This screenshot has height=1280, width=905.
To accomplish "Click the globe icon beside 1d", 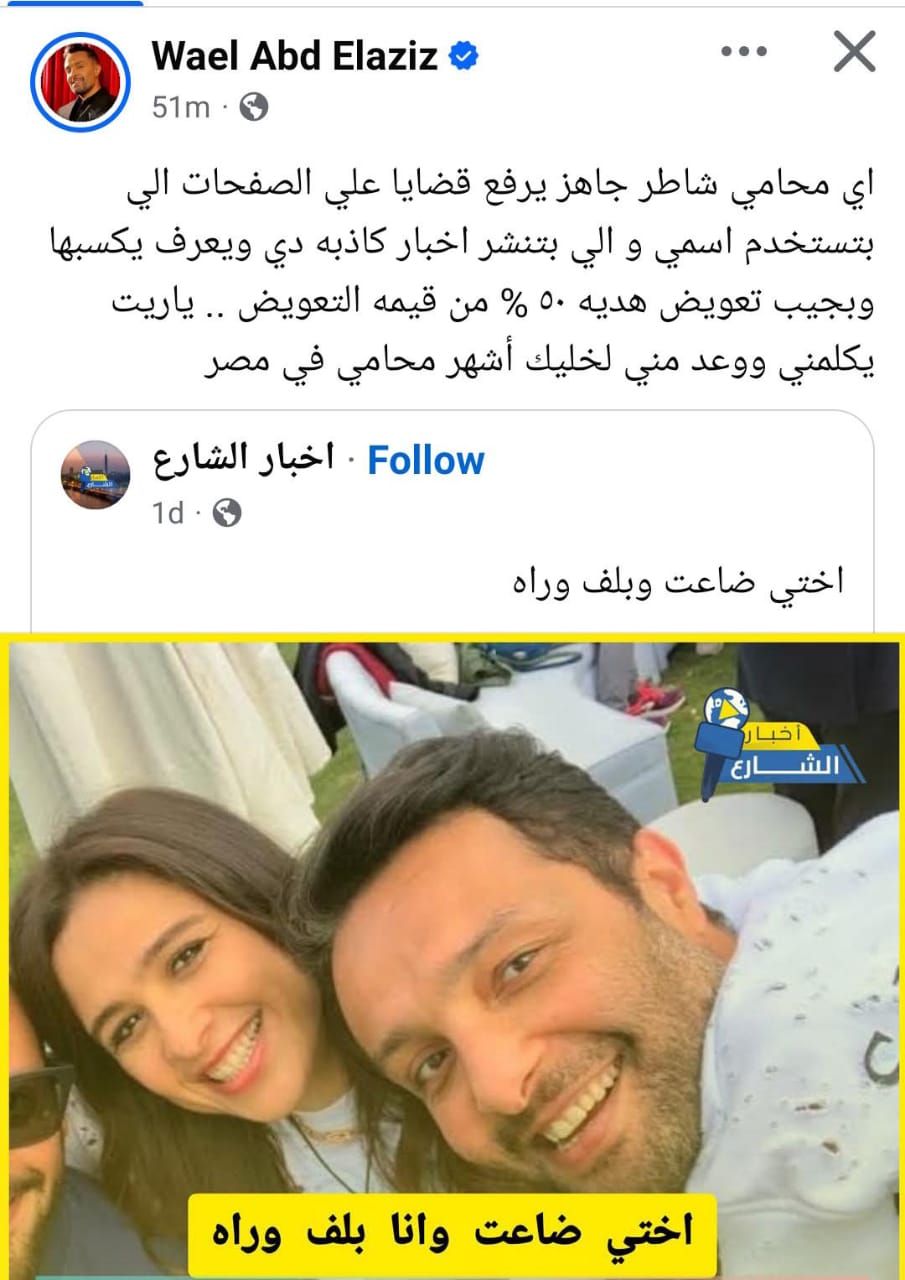I will click(227, 514).
